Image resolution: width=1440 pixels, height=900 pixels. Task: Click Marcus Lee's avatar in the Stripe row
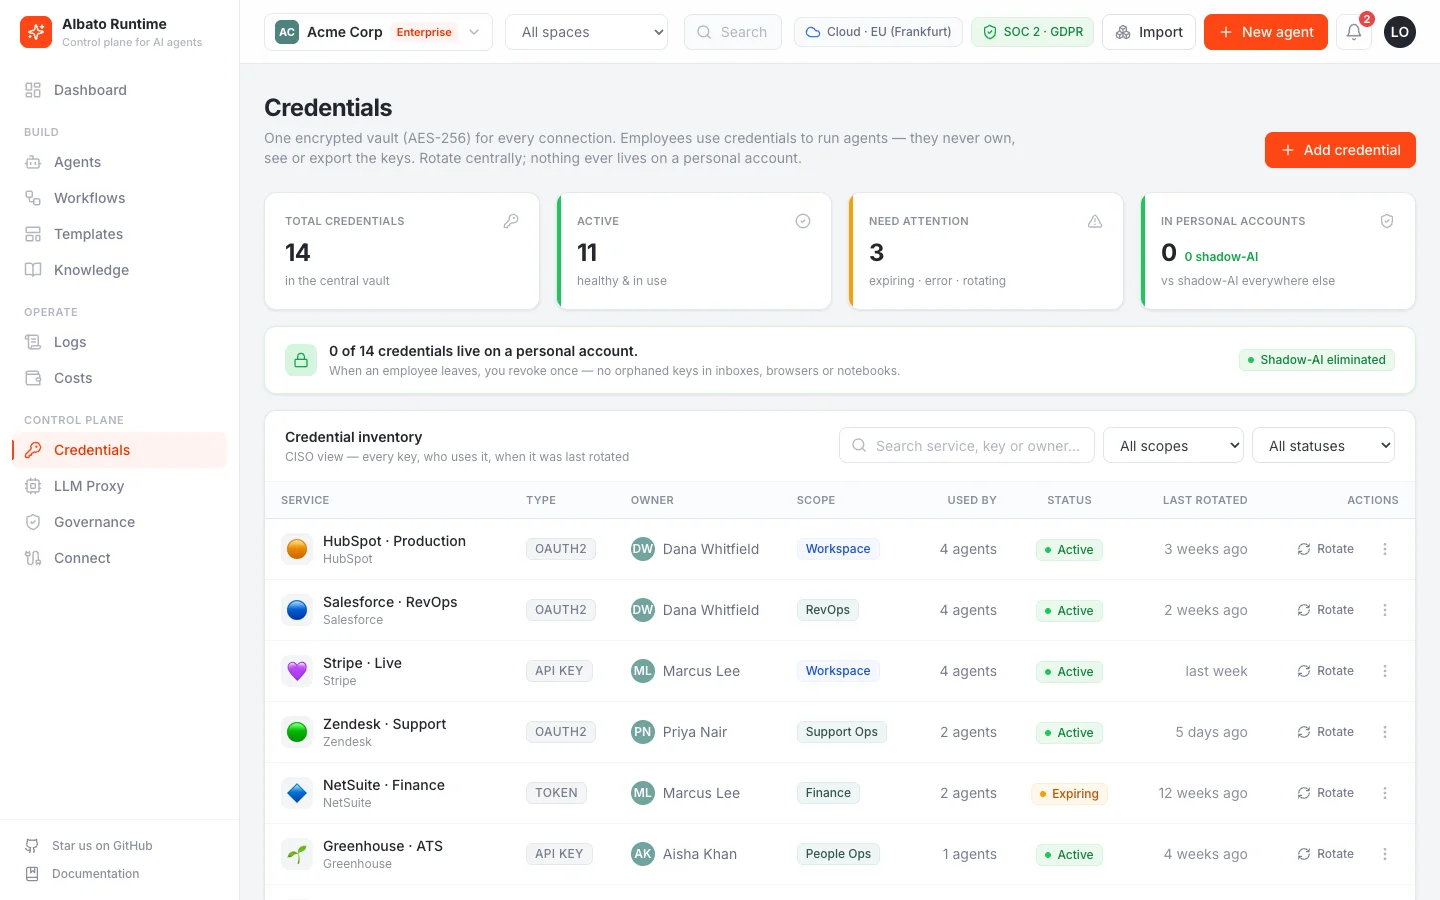pyautogui.click(x=643, y=671)
